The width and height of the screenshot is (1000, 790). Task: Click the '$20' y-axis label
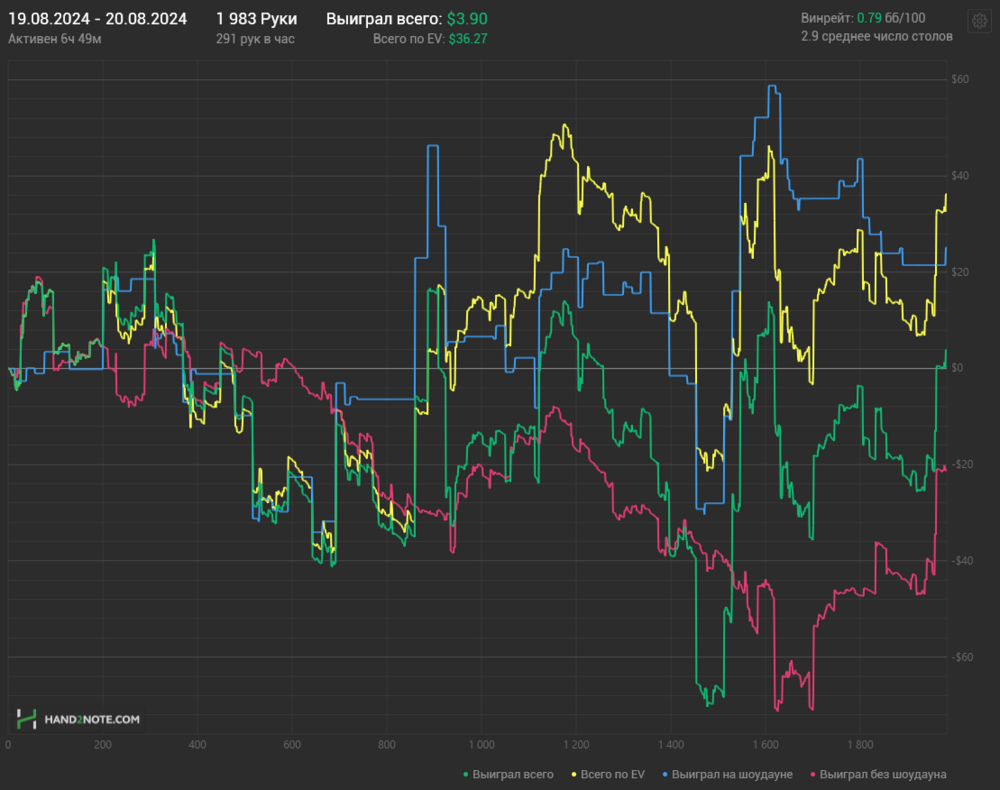(960, 272)
